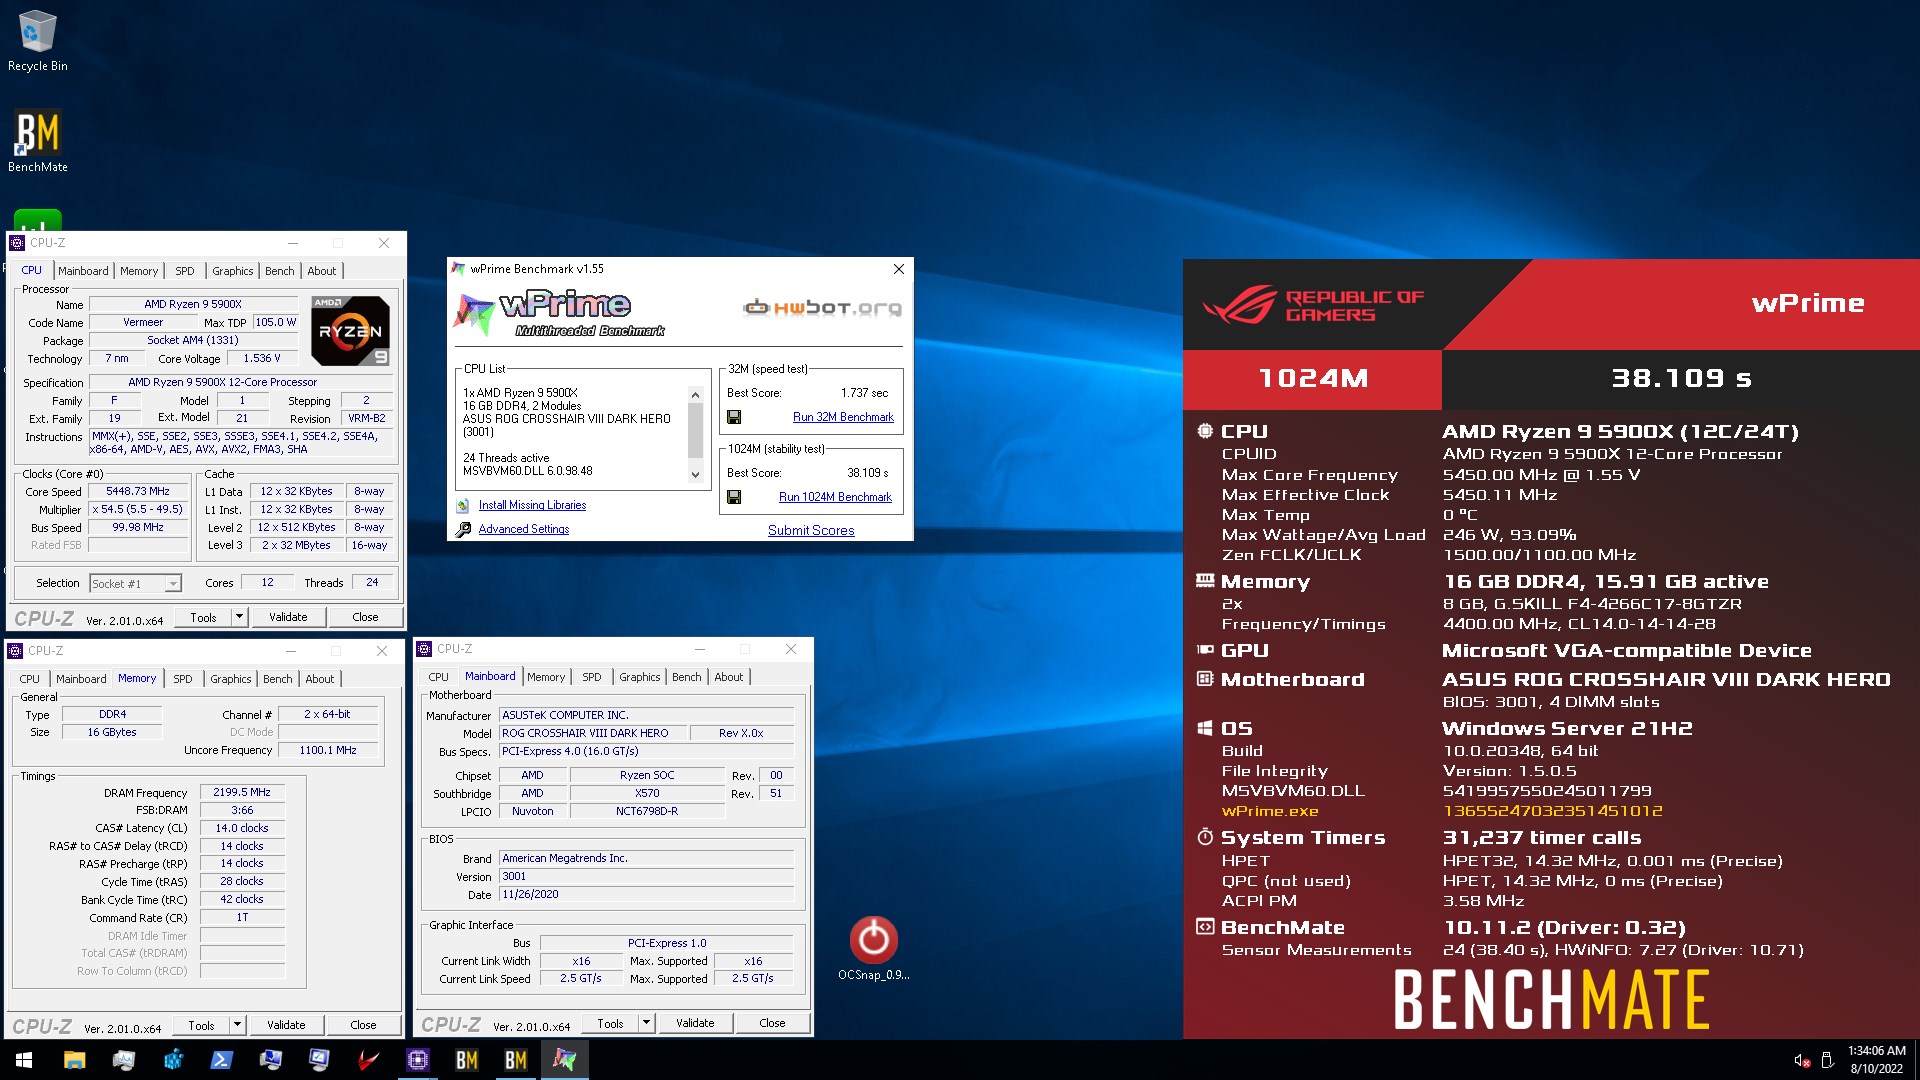Click the CPU List scroll down arrow

point(696,475)
